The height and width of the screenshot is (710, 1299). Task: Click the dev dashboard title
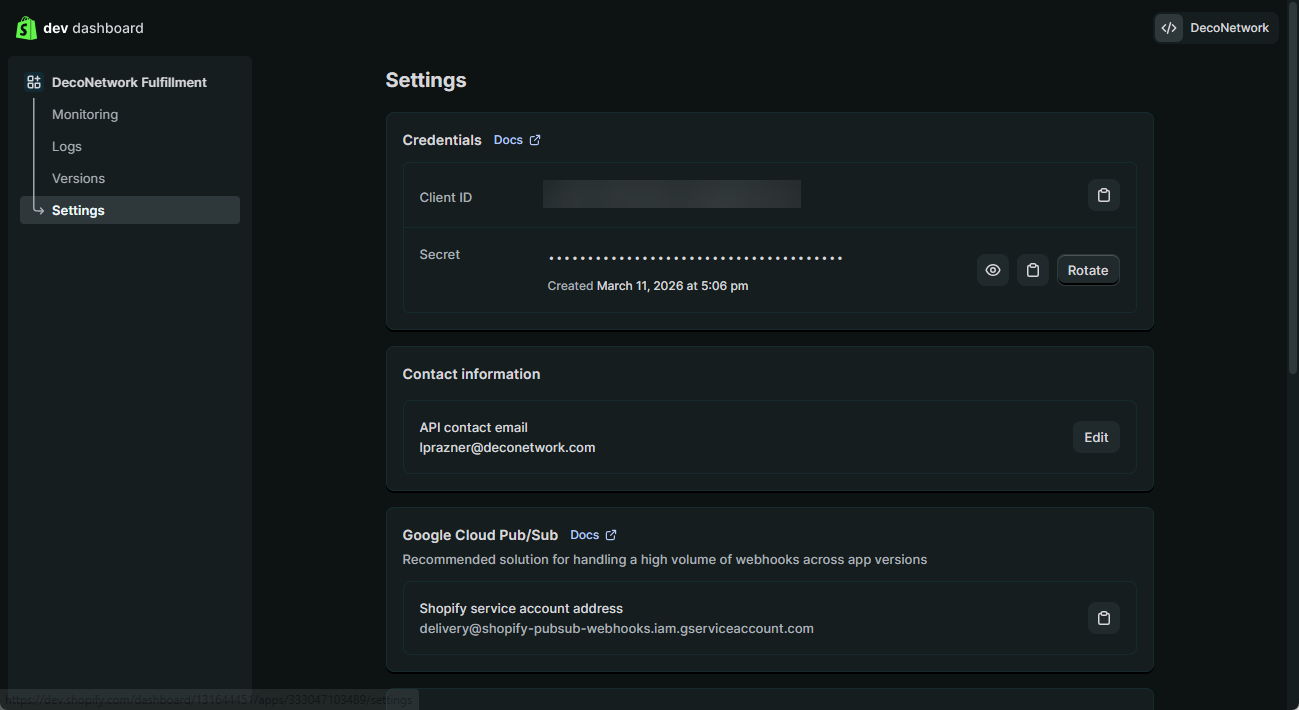click(x=93, y=28)
